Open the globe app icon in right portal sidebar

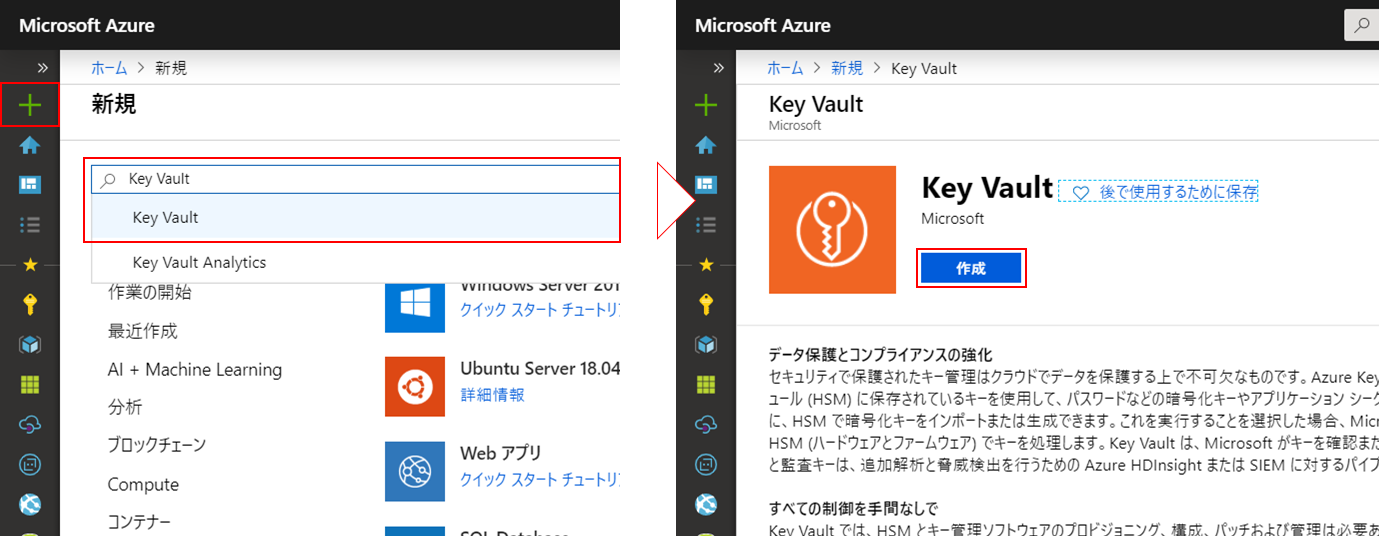pyautogui.click(x=706, y=504)
